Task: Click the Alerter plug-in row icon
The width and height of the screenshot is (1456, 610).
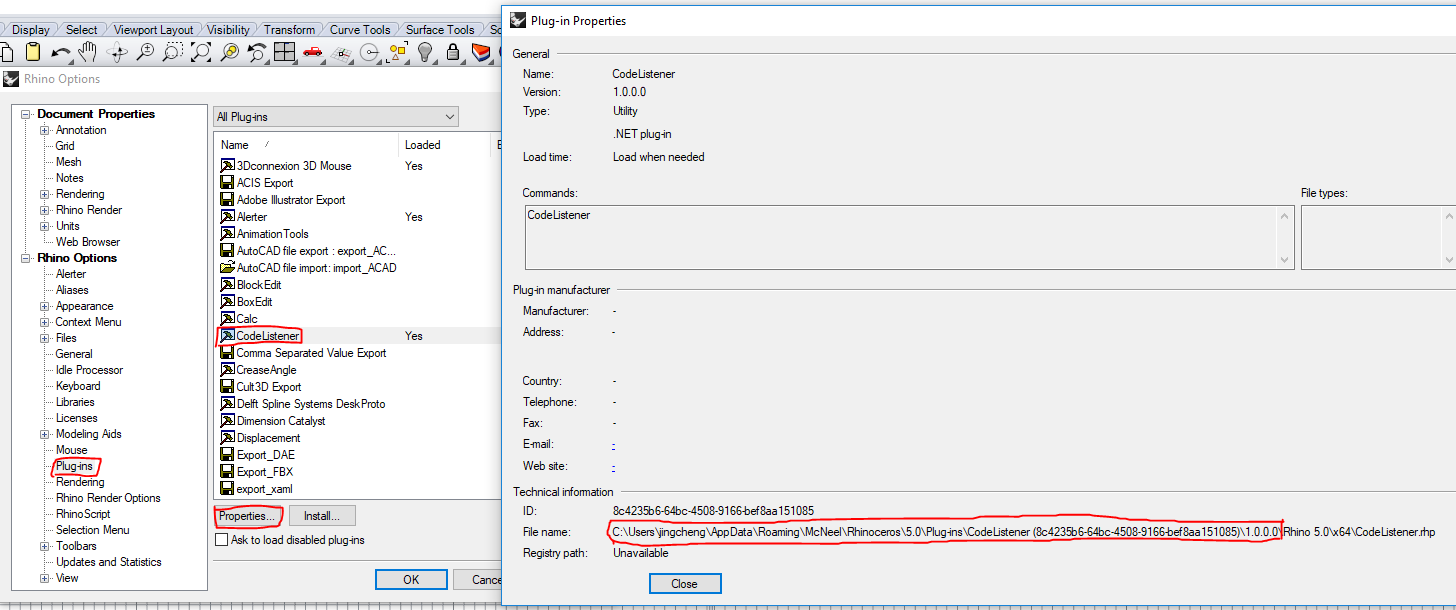Action: tap(227, 217)
